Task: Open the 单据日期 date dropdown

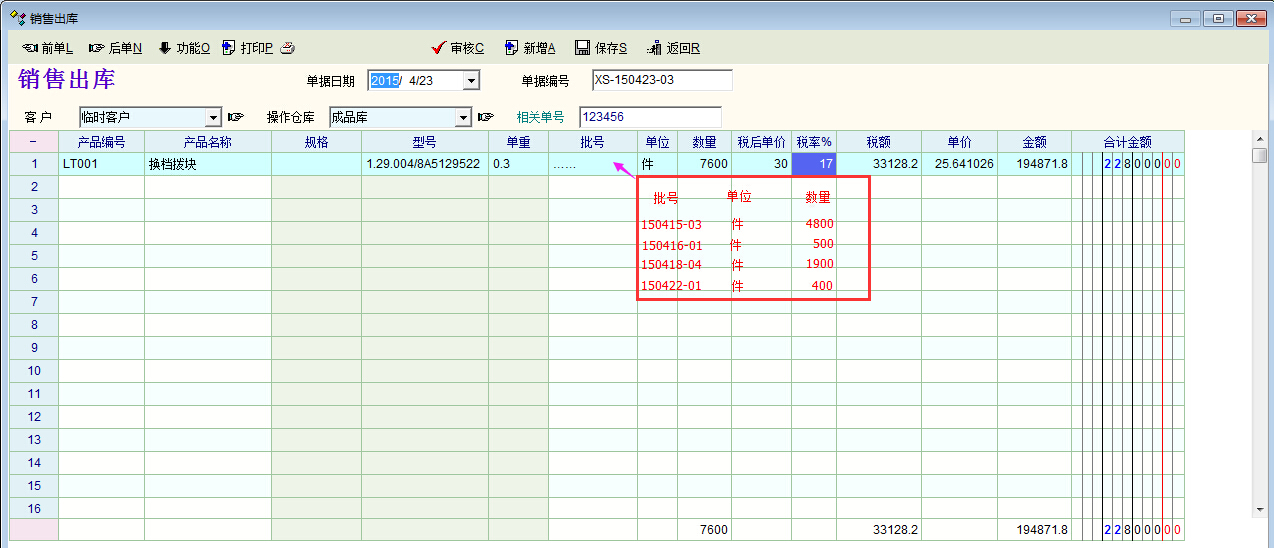Action: point(472,81)
